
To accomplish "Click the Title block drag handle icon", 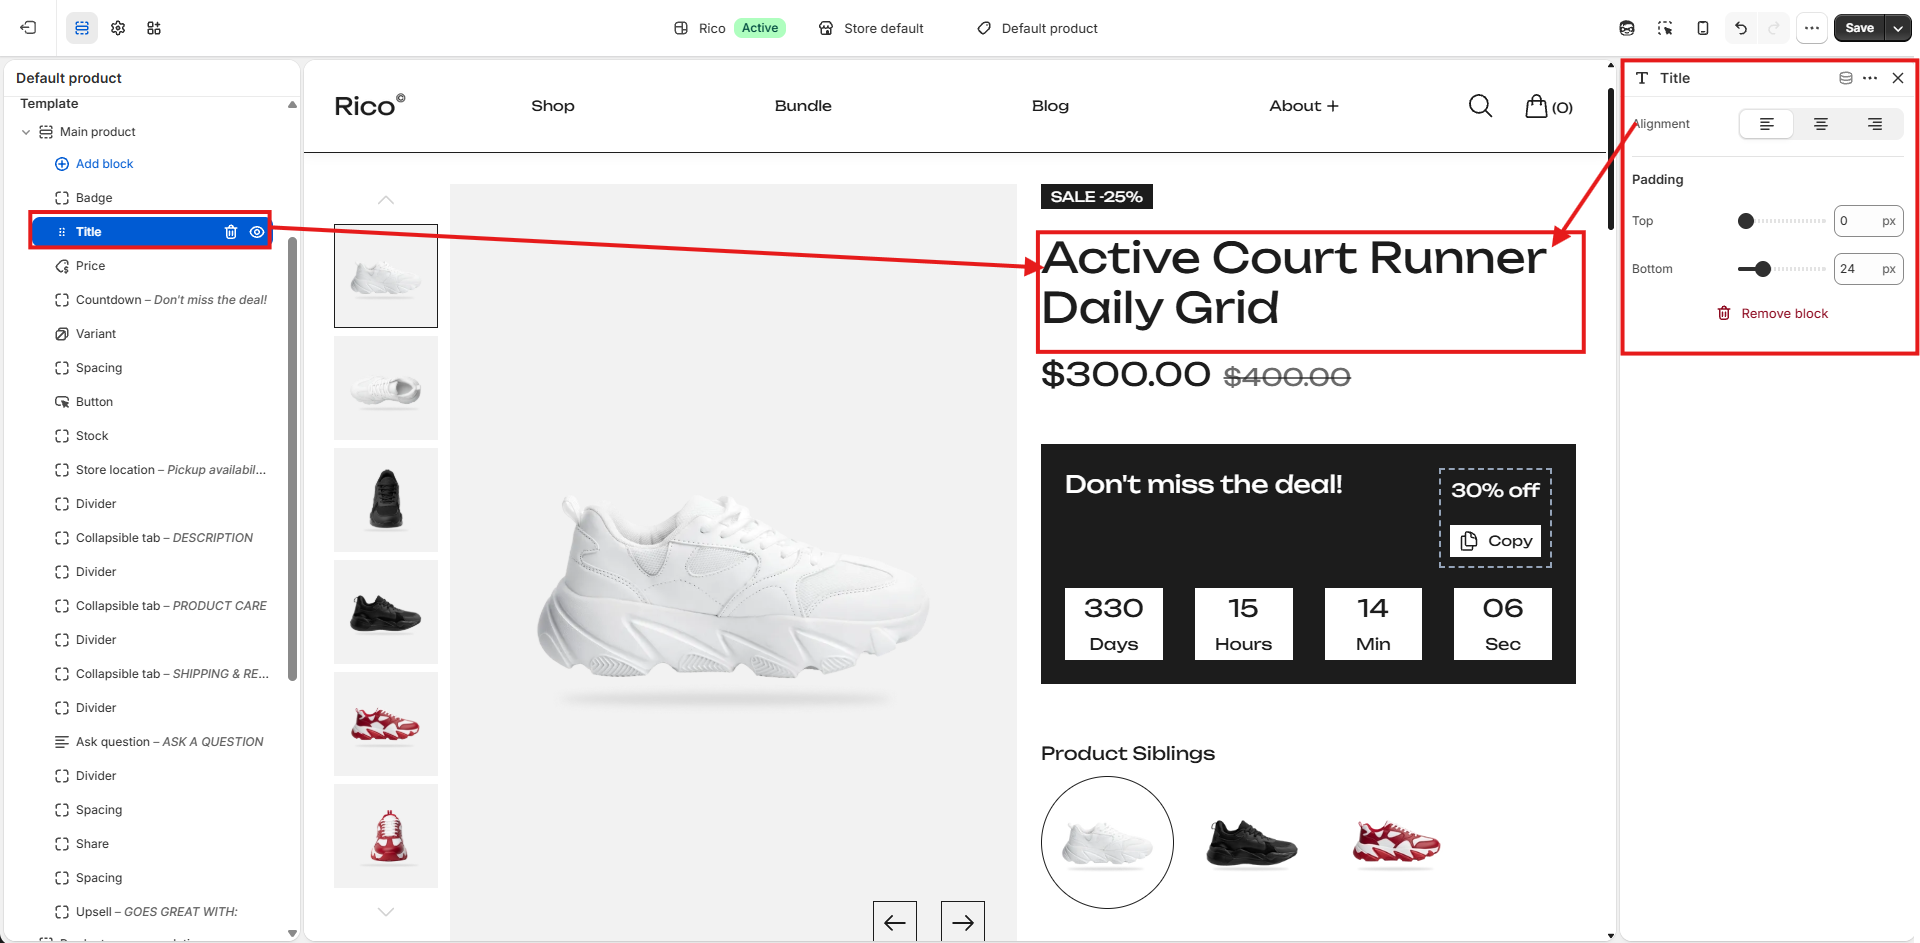I will coord(62,232).
